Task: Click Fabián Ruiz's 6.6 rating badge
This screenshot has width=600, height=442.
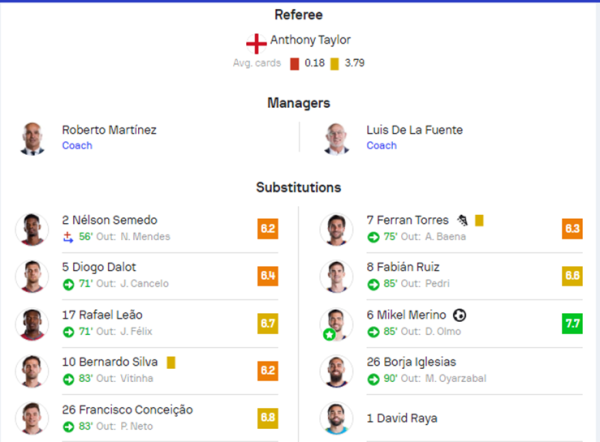Action: coord(572,276)
